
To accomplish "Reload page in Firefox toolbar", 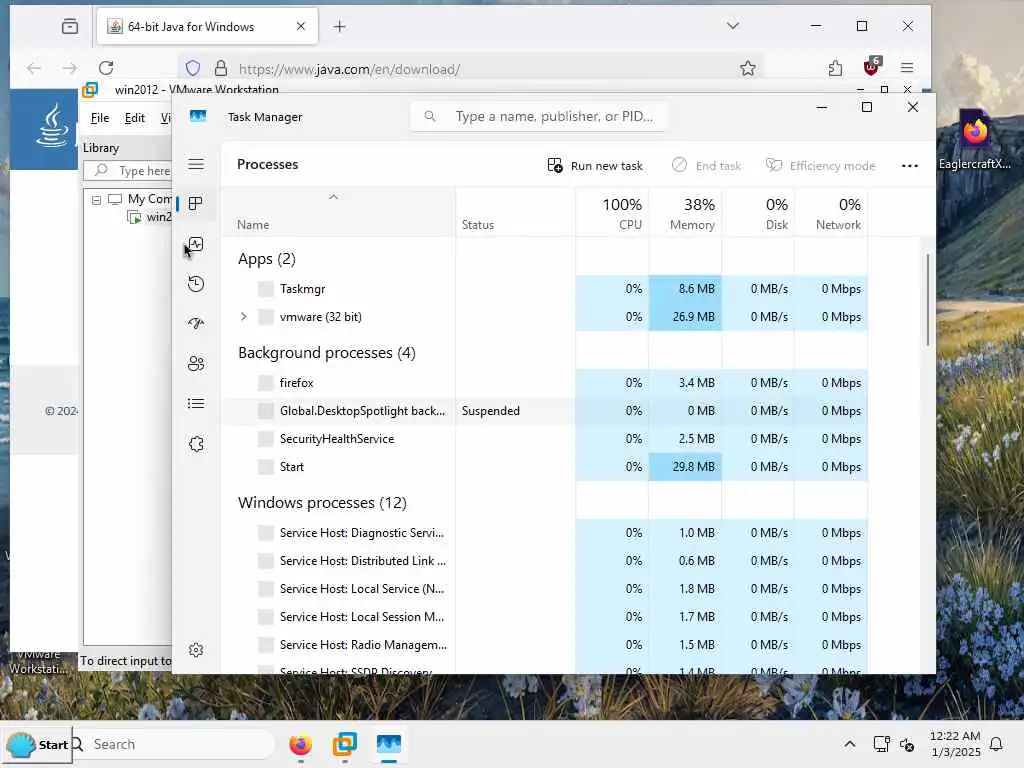I will click(x=106, y=68).
